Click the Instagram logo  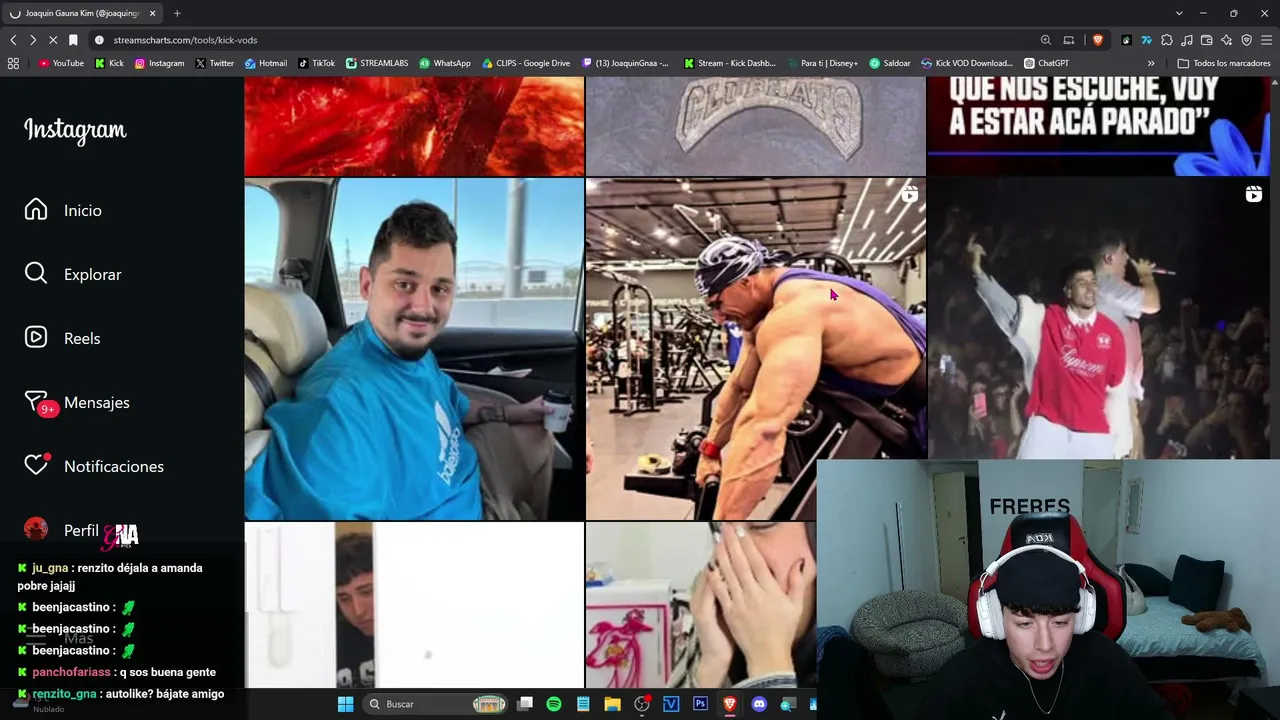(75, 130)
